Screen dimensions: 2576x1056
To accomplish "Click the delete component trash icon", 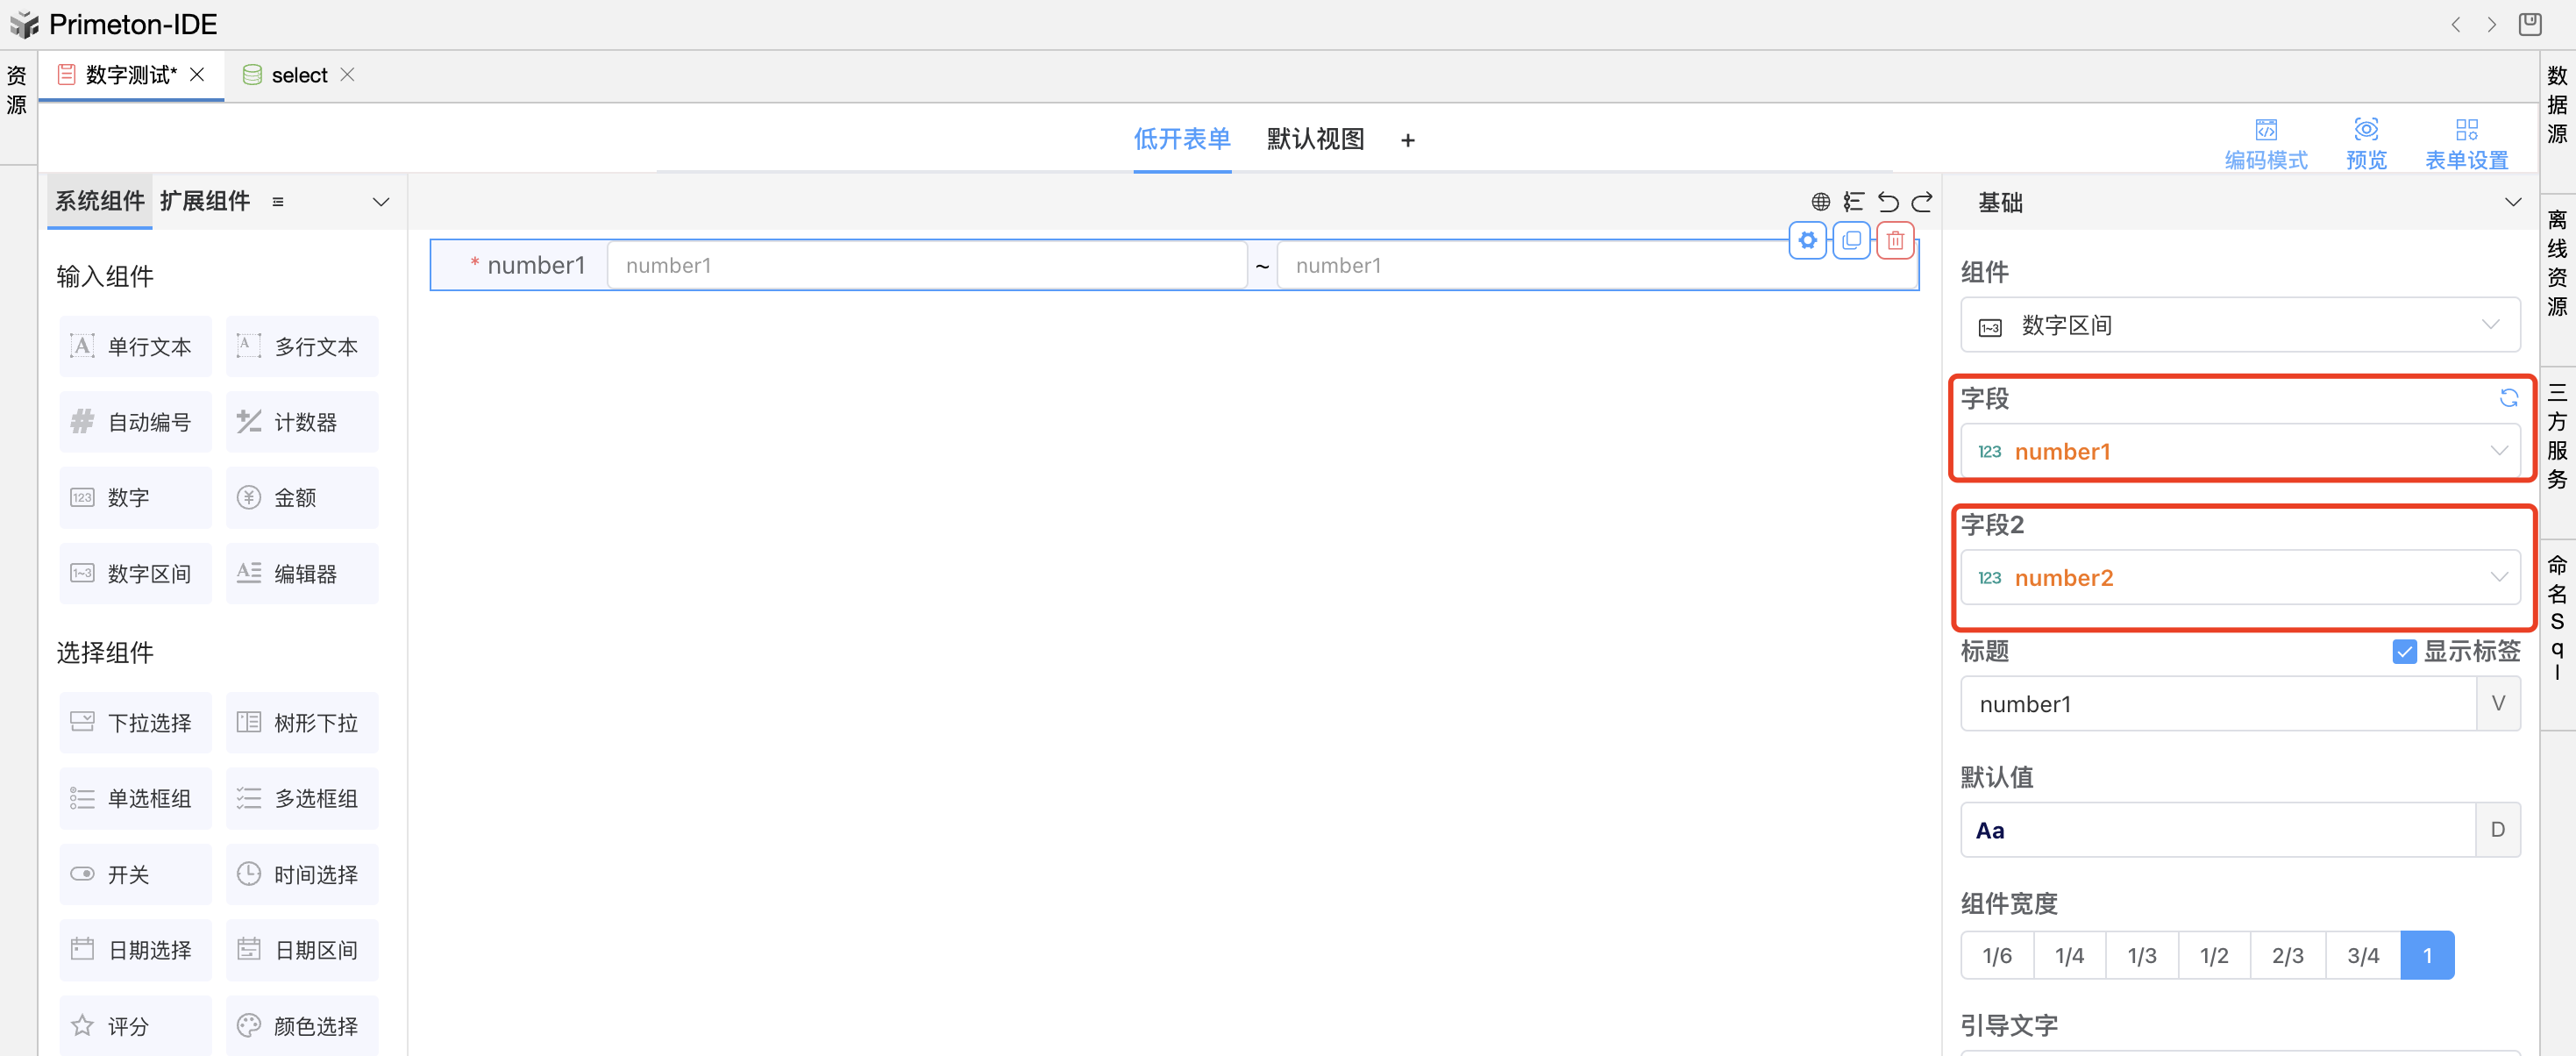I will pos(1894,241).
